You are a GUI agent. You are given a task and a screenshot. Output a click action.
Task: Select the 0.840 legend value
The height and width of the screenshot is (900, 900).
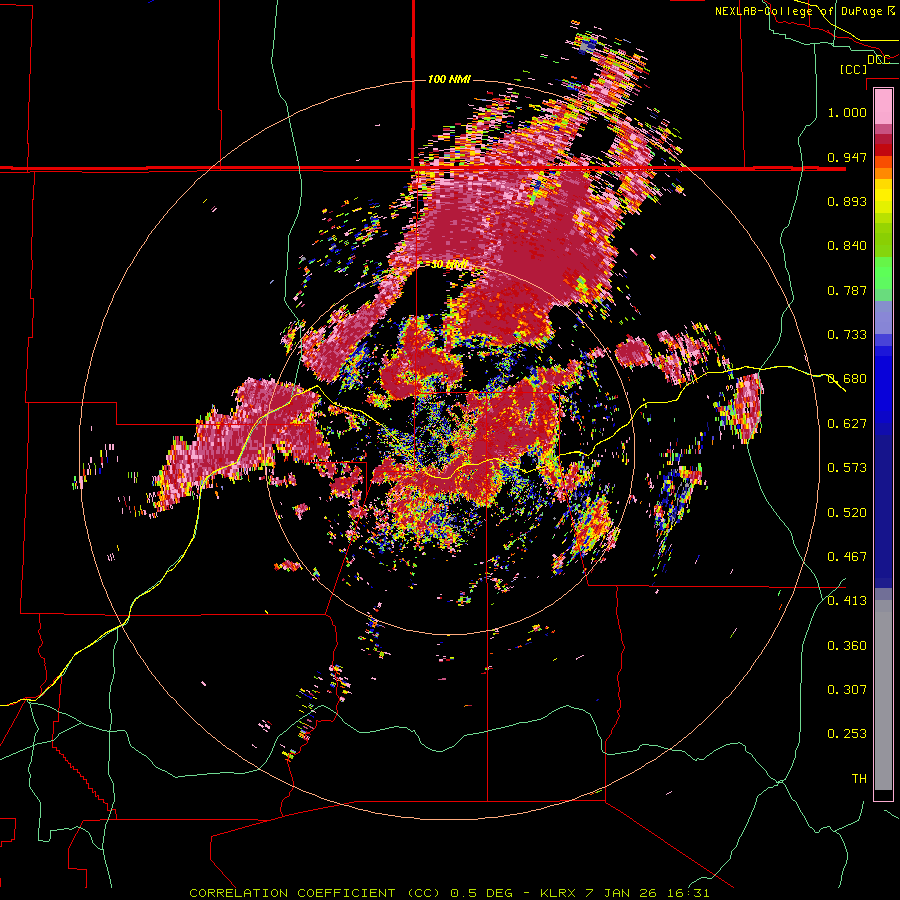847,246
